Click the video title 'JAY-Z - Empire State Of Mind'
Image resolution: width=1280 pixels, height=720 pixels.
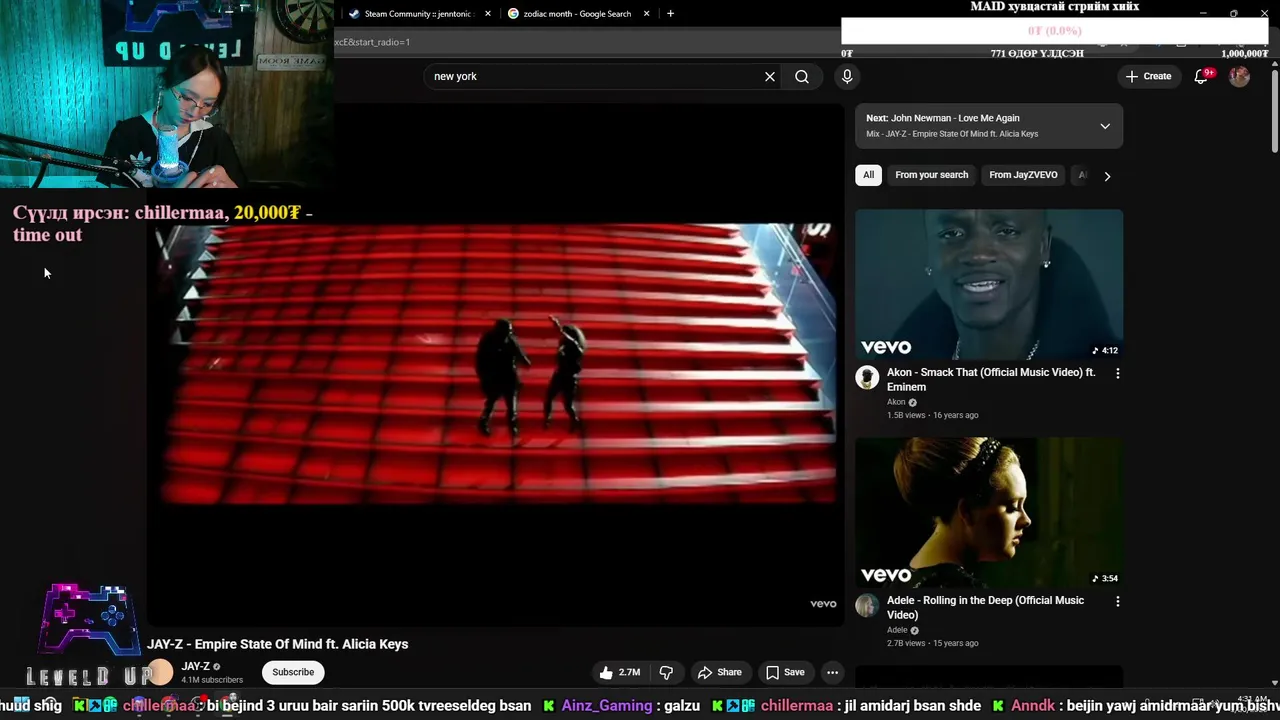click(x=277, y=644)
